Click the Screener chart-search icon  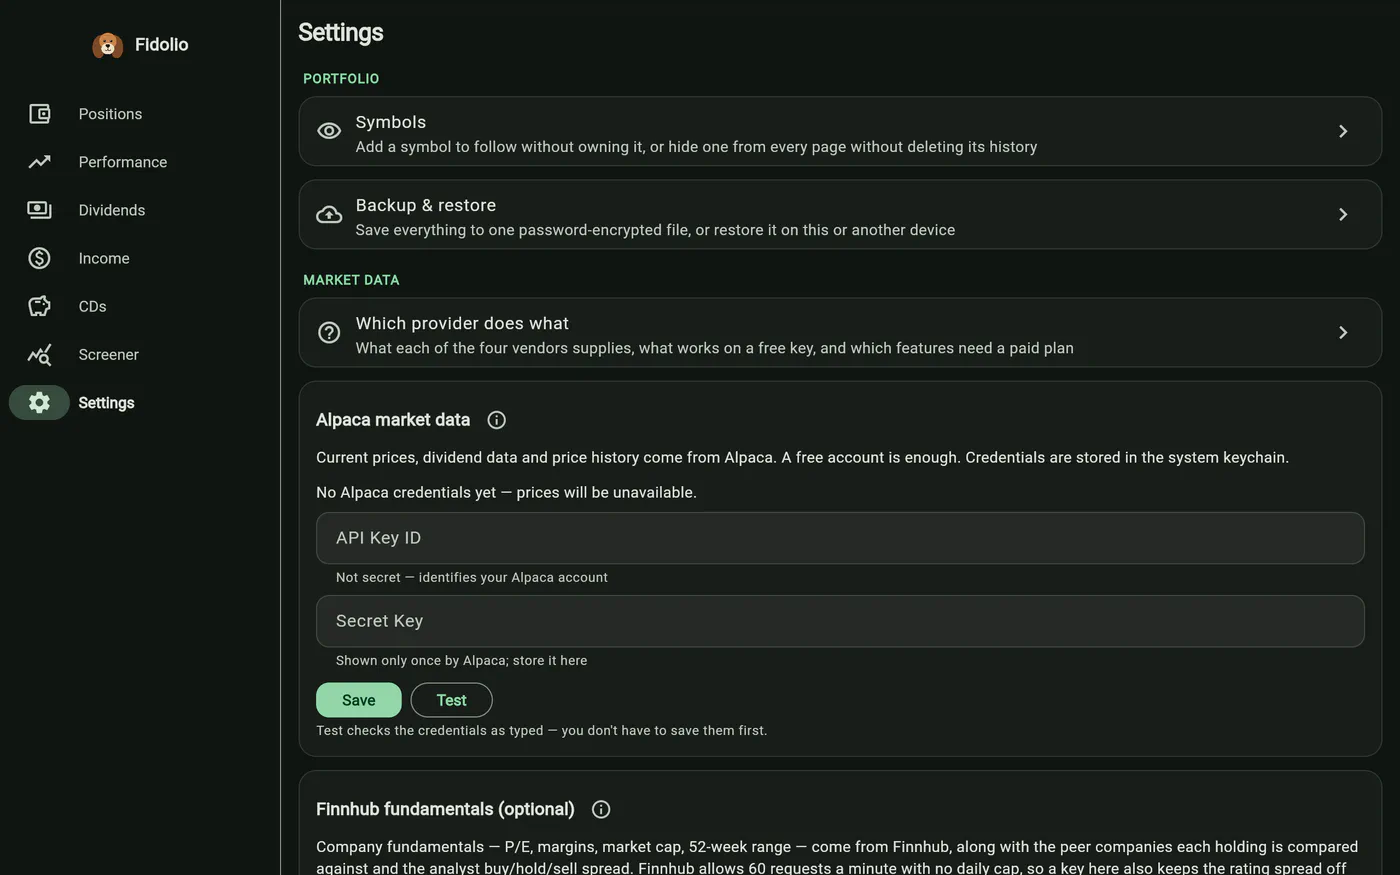click(x=39, y=354)
